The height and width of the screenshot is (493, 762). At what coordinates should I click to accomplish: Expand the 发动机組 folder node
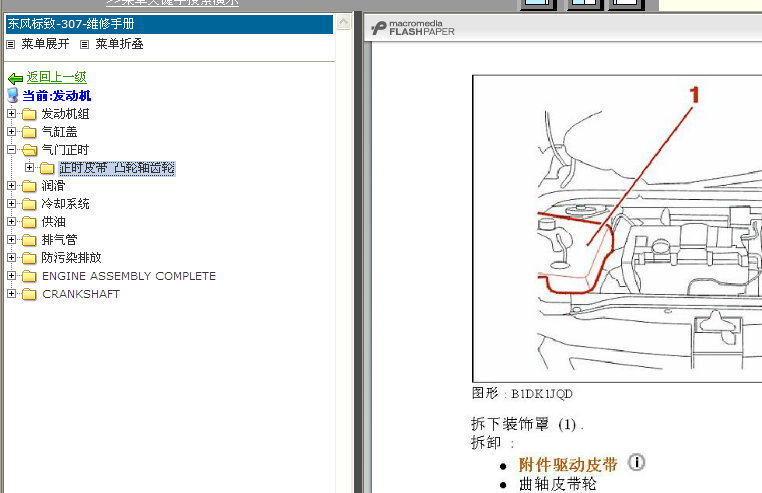point(11,114)
